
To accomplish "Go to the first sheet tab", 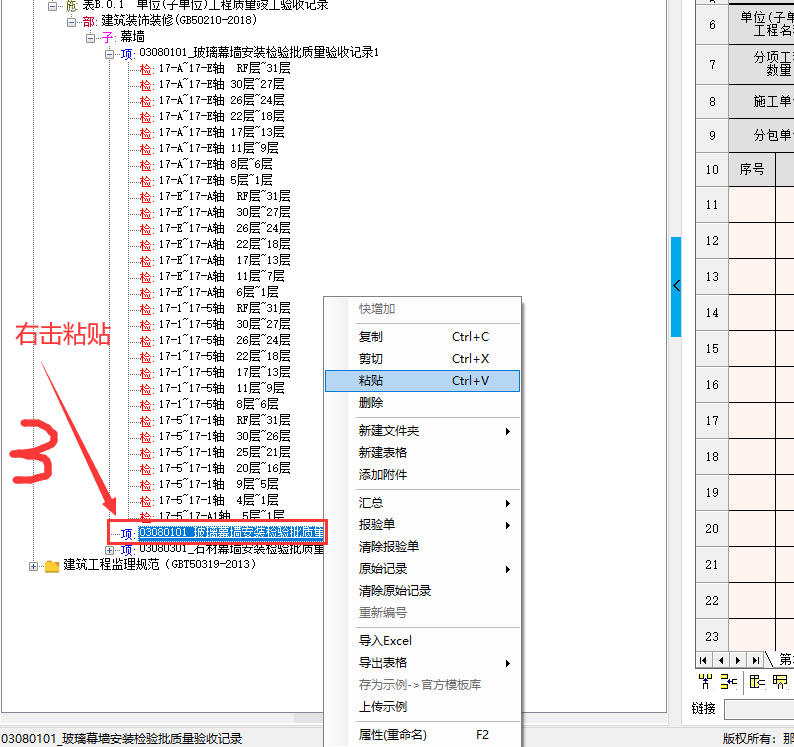I will (704, 660).
